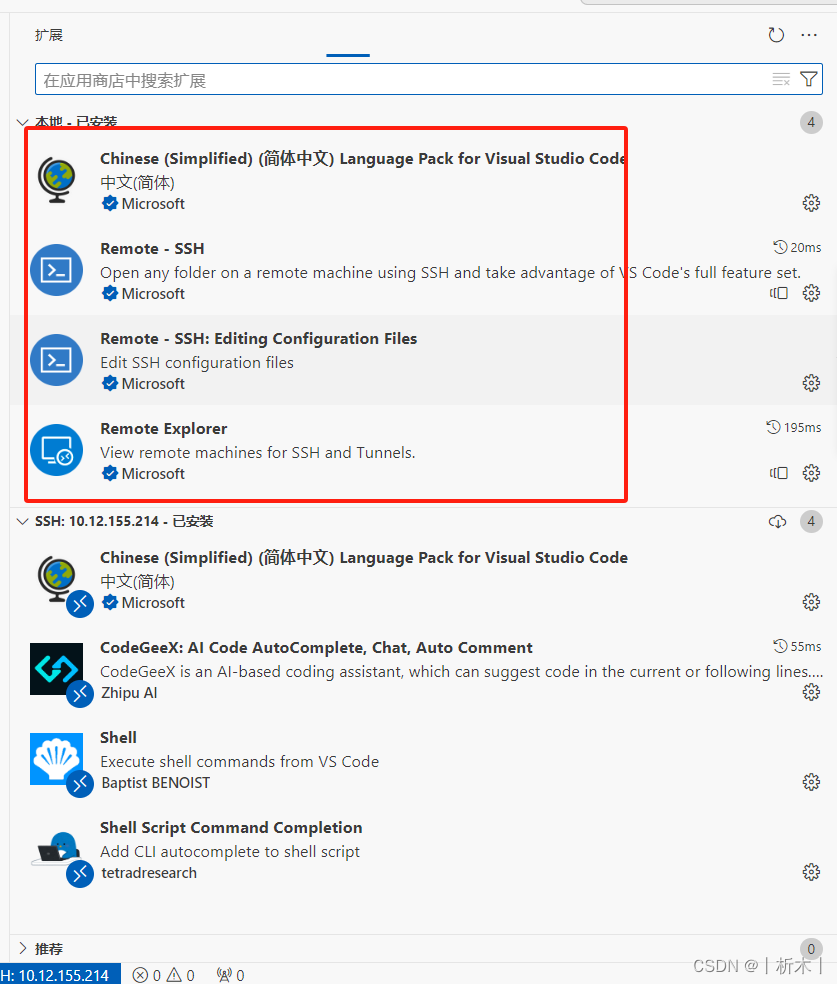Open Remote - SSH extension gear settings icon

pos(811,293)
